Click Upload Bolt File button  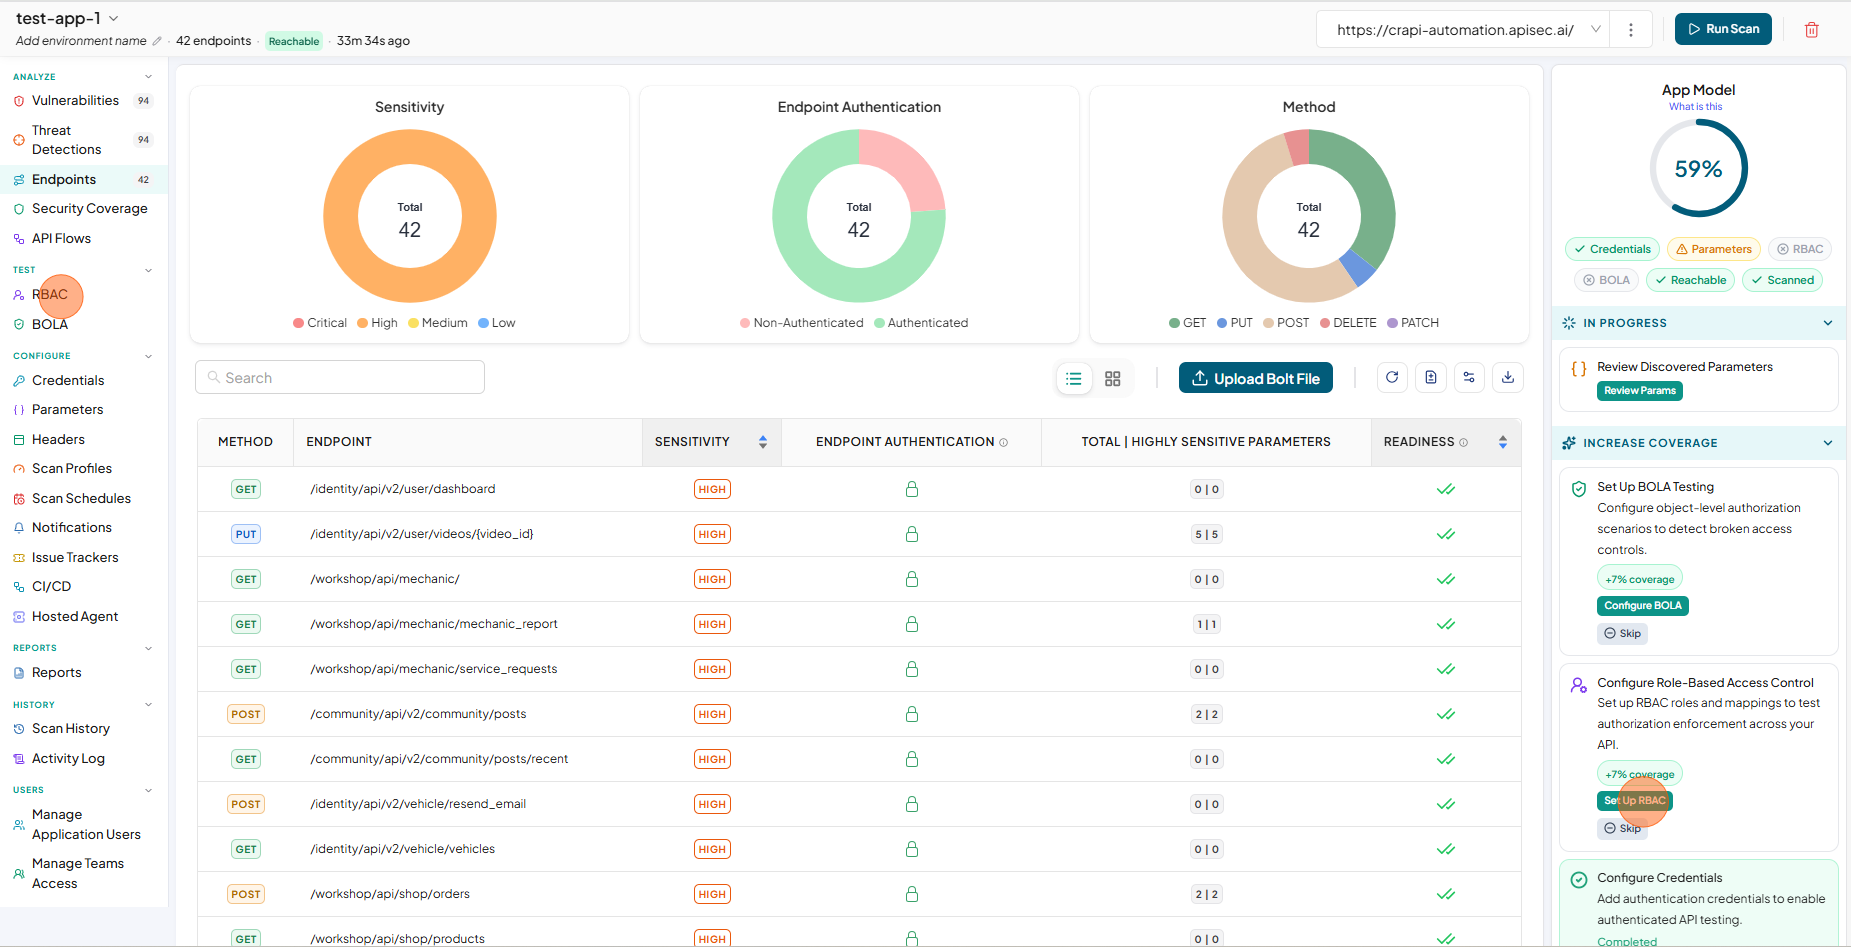pos(1256,378)
